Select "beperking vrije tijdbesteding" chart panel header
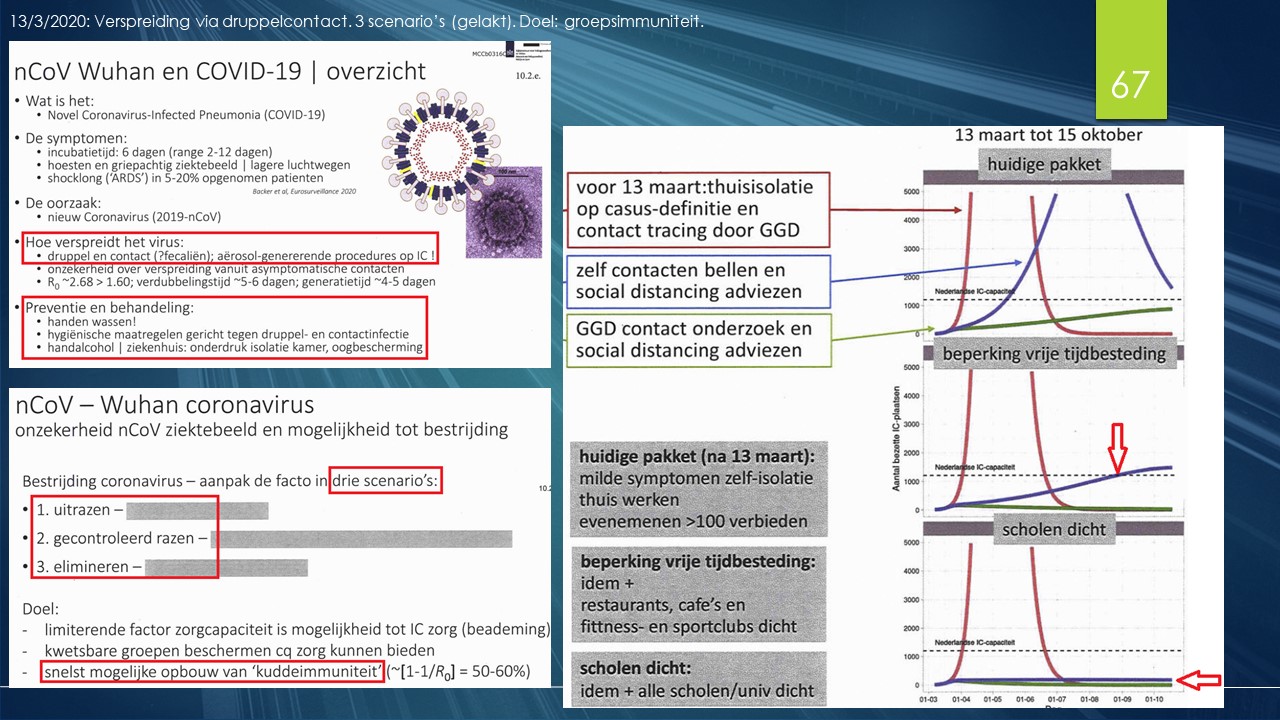 click(x=1054, y=354)
